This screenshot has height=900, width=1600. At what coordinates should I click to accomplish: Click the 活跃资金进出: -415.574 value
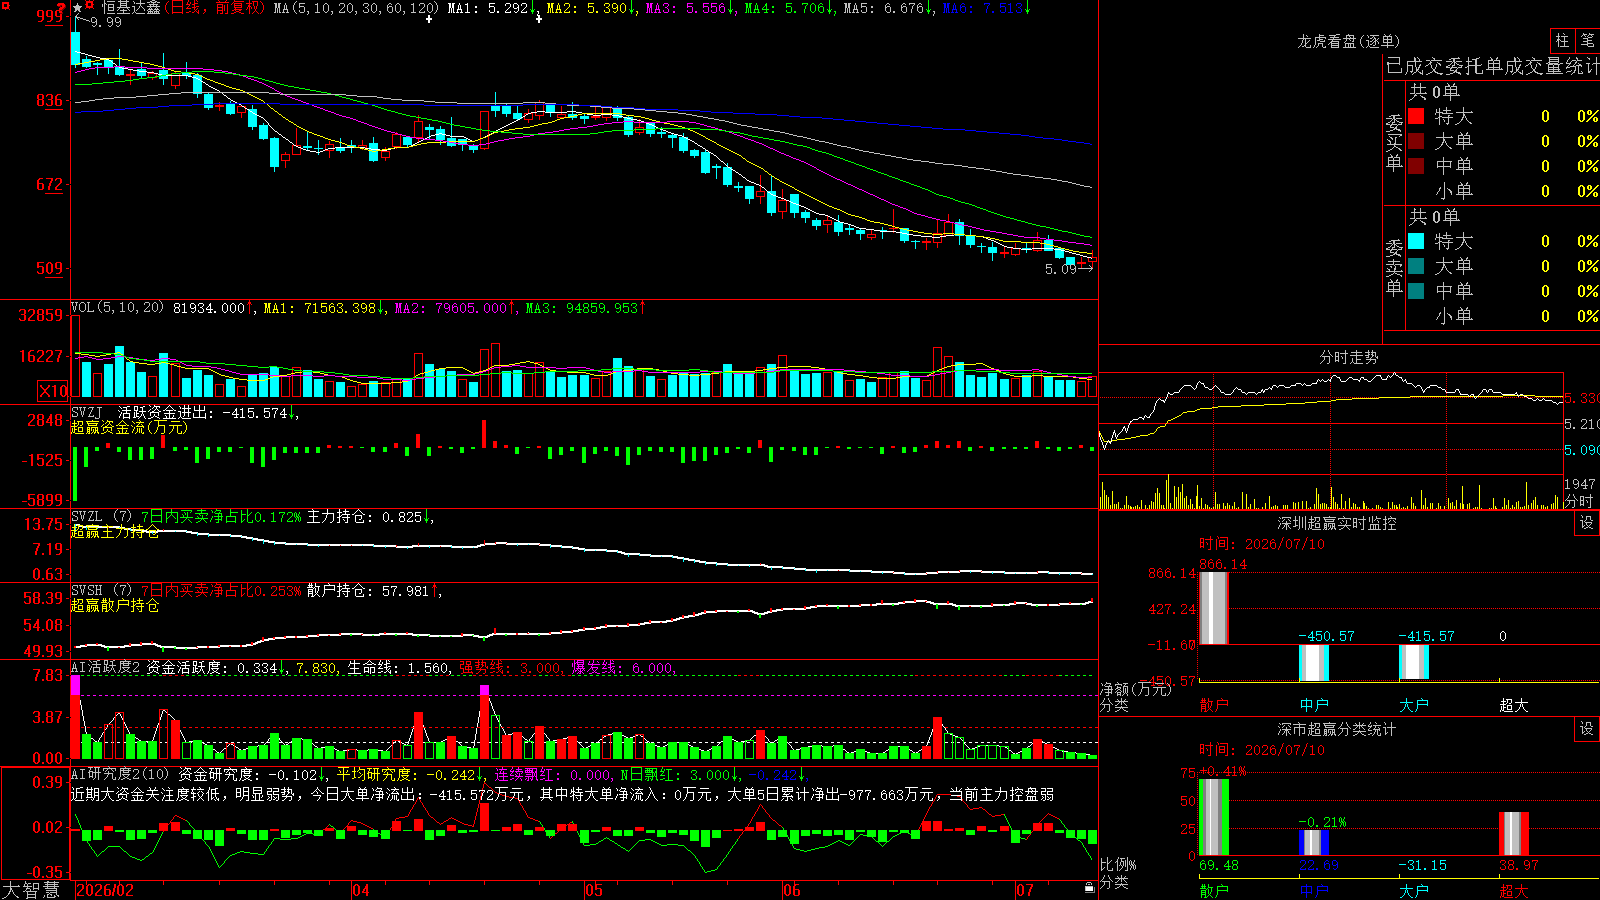pyautogui.click(x=208, y=412)
